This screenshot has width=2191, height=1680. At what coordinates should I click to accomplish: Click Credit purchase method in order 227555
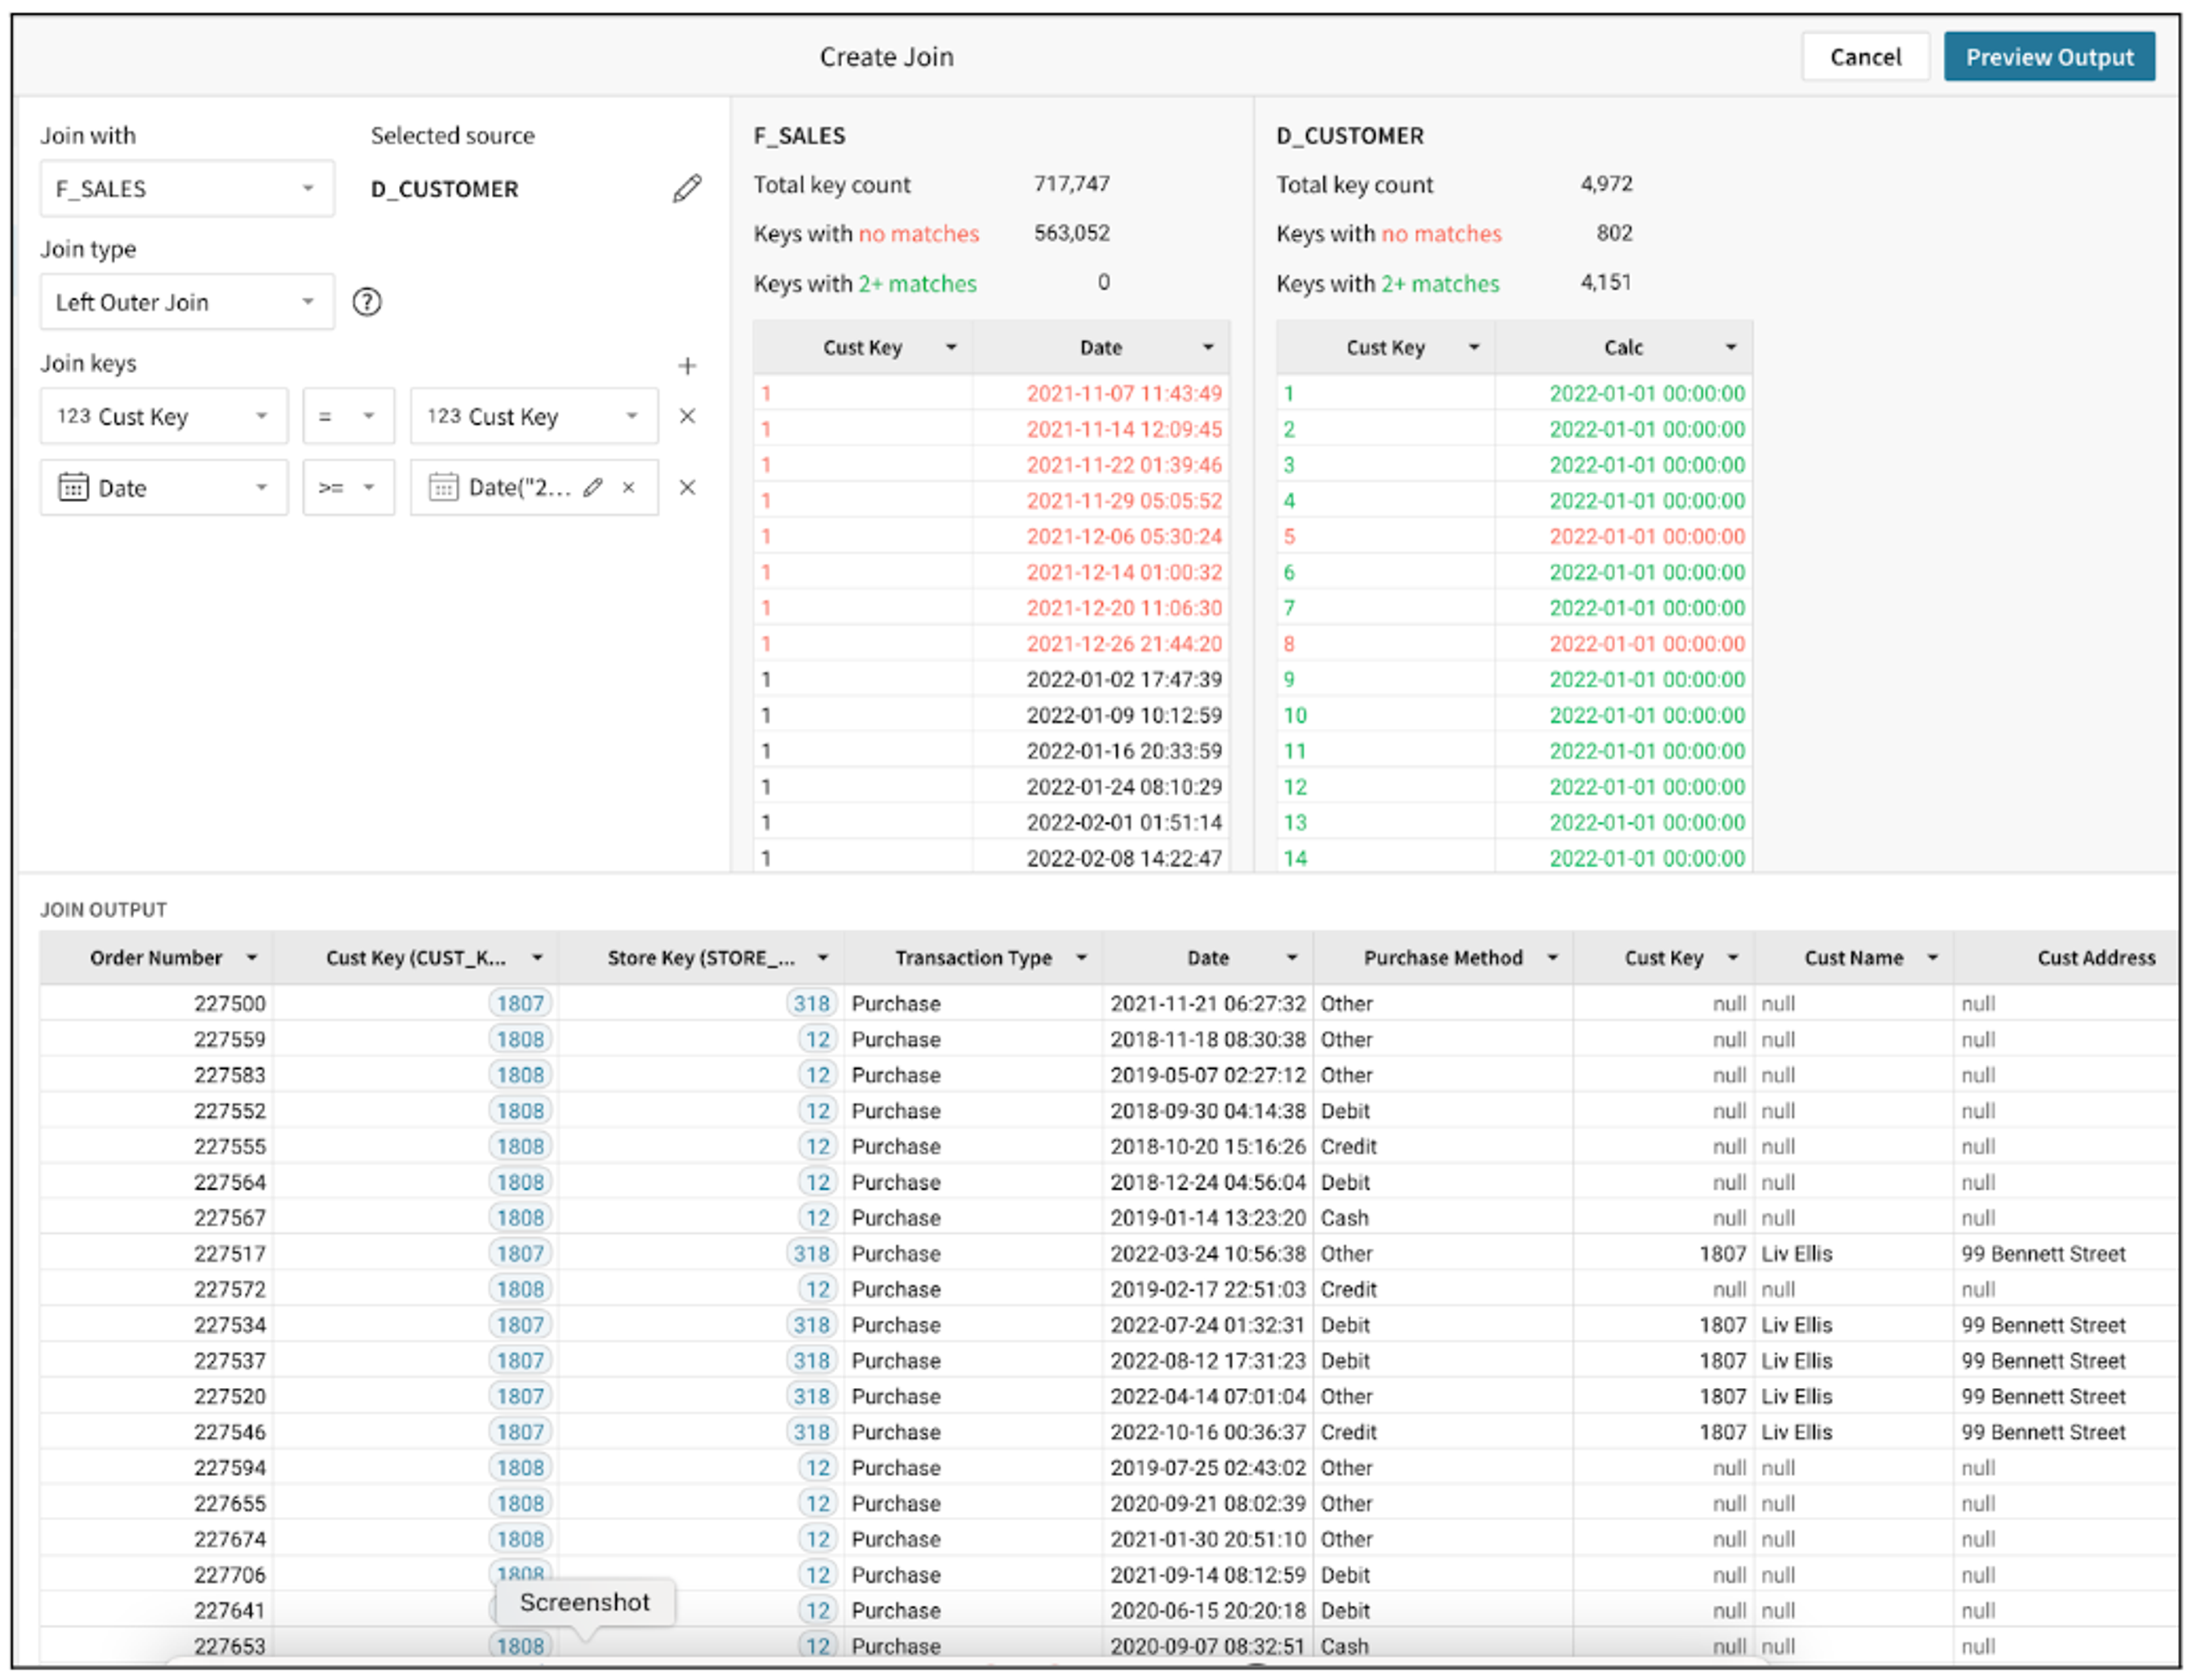[x=1348, y=1146]
